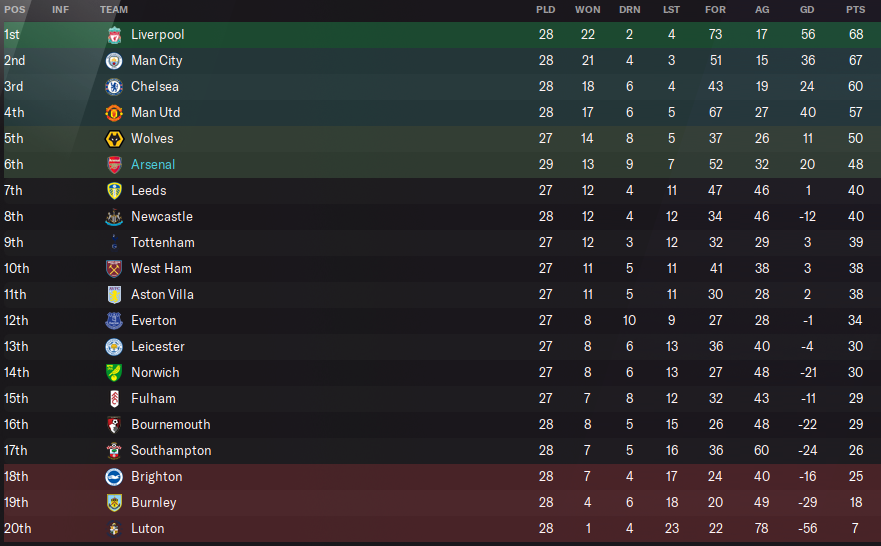Screen dimensions: 881x546
Task: Select the Brighton club badge
Action: click(x=114, y=477)
